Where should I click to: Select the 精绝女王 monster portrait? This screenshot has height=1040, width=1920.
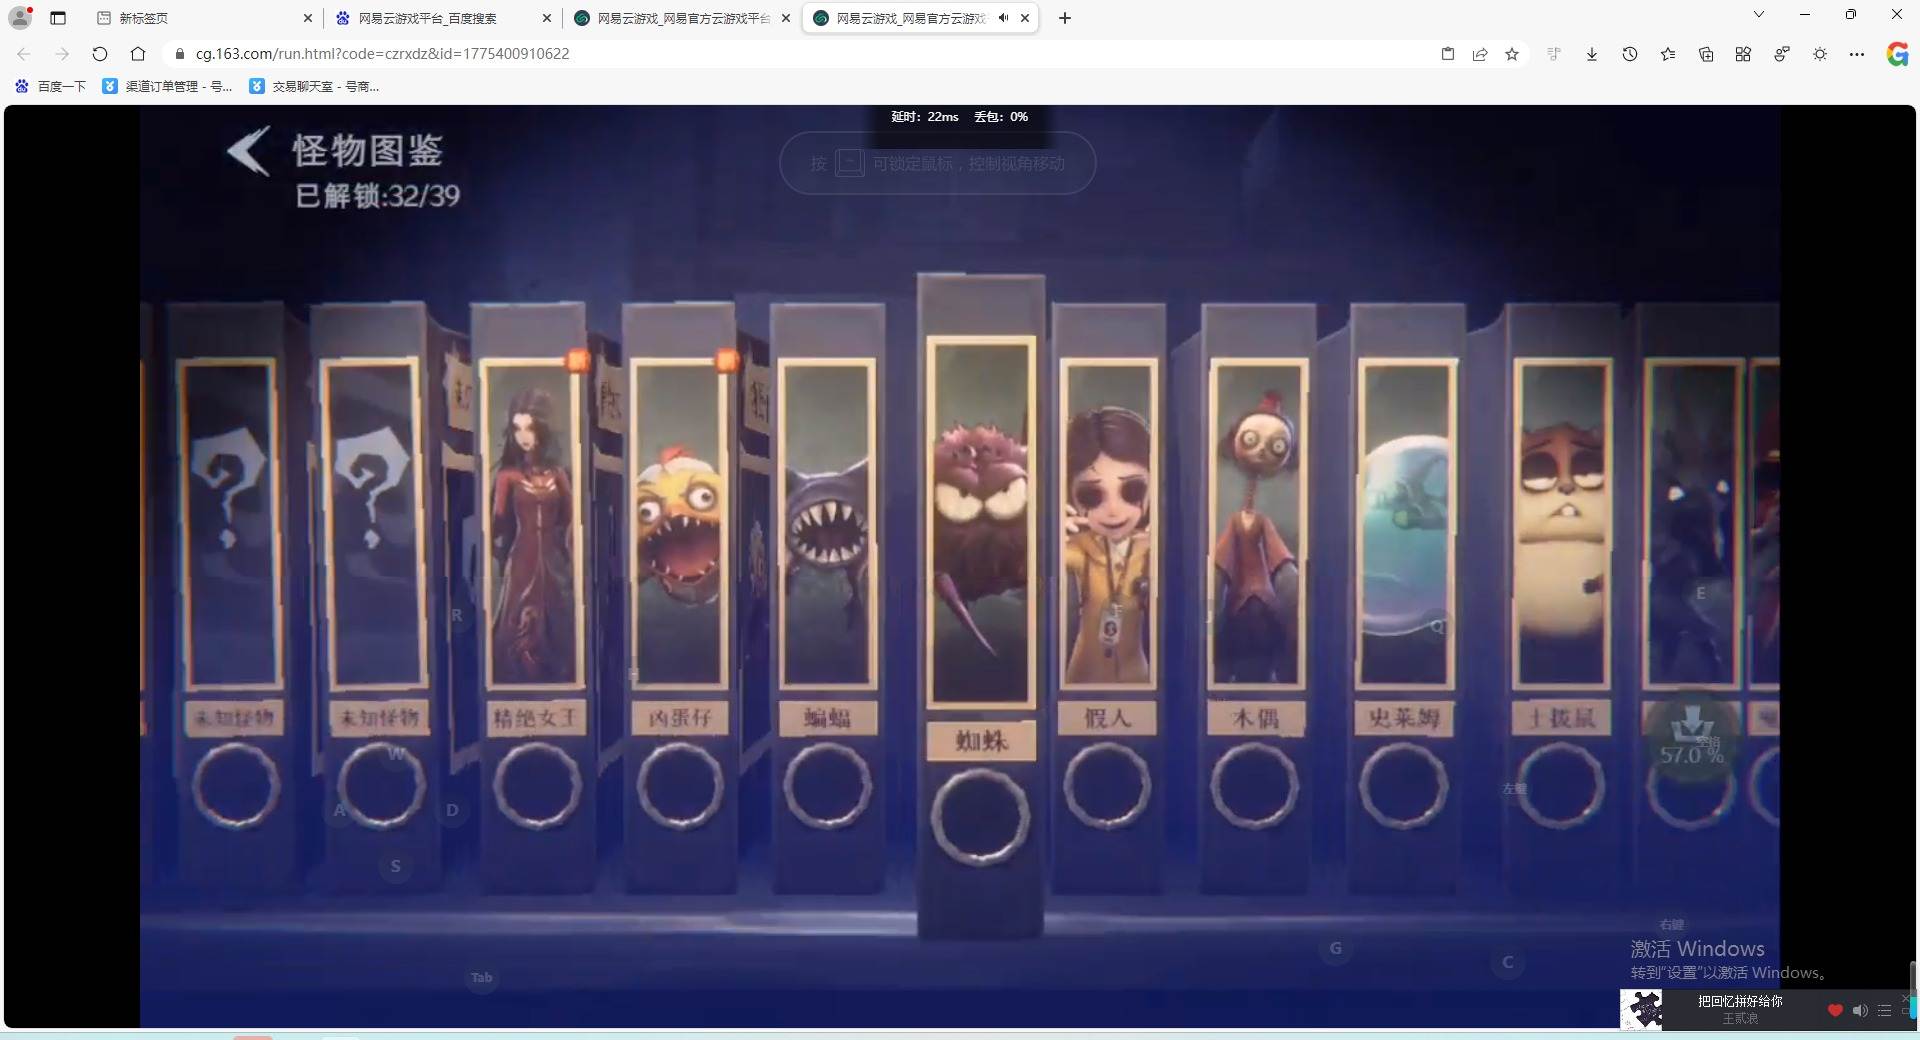[531, 523]
